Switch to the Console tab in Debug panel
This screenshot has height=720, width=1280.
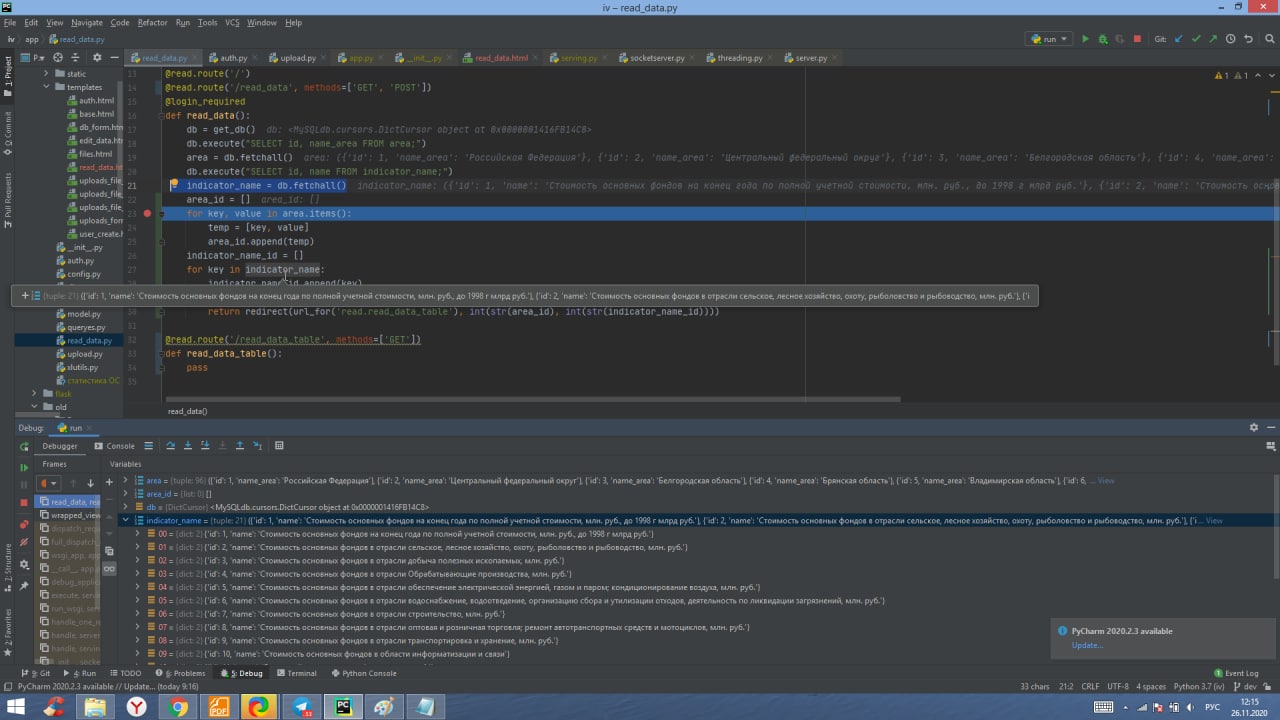click(115, 446)
